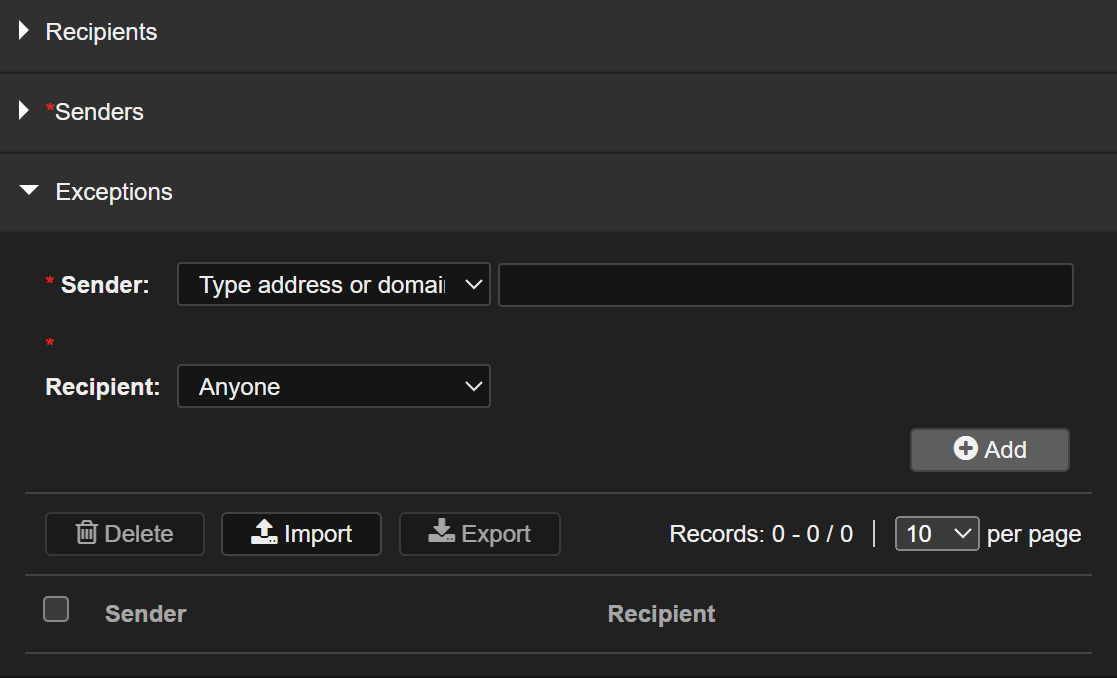Open the 'Type address or domain' sender dropdown
Image resolution: width=1117 pixels, height=678 pixels.
point(333,285)
